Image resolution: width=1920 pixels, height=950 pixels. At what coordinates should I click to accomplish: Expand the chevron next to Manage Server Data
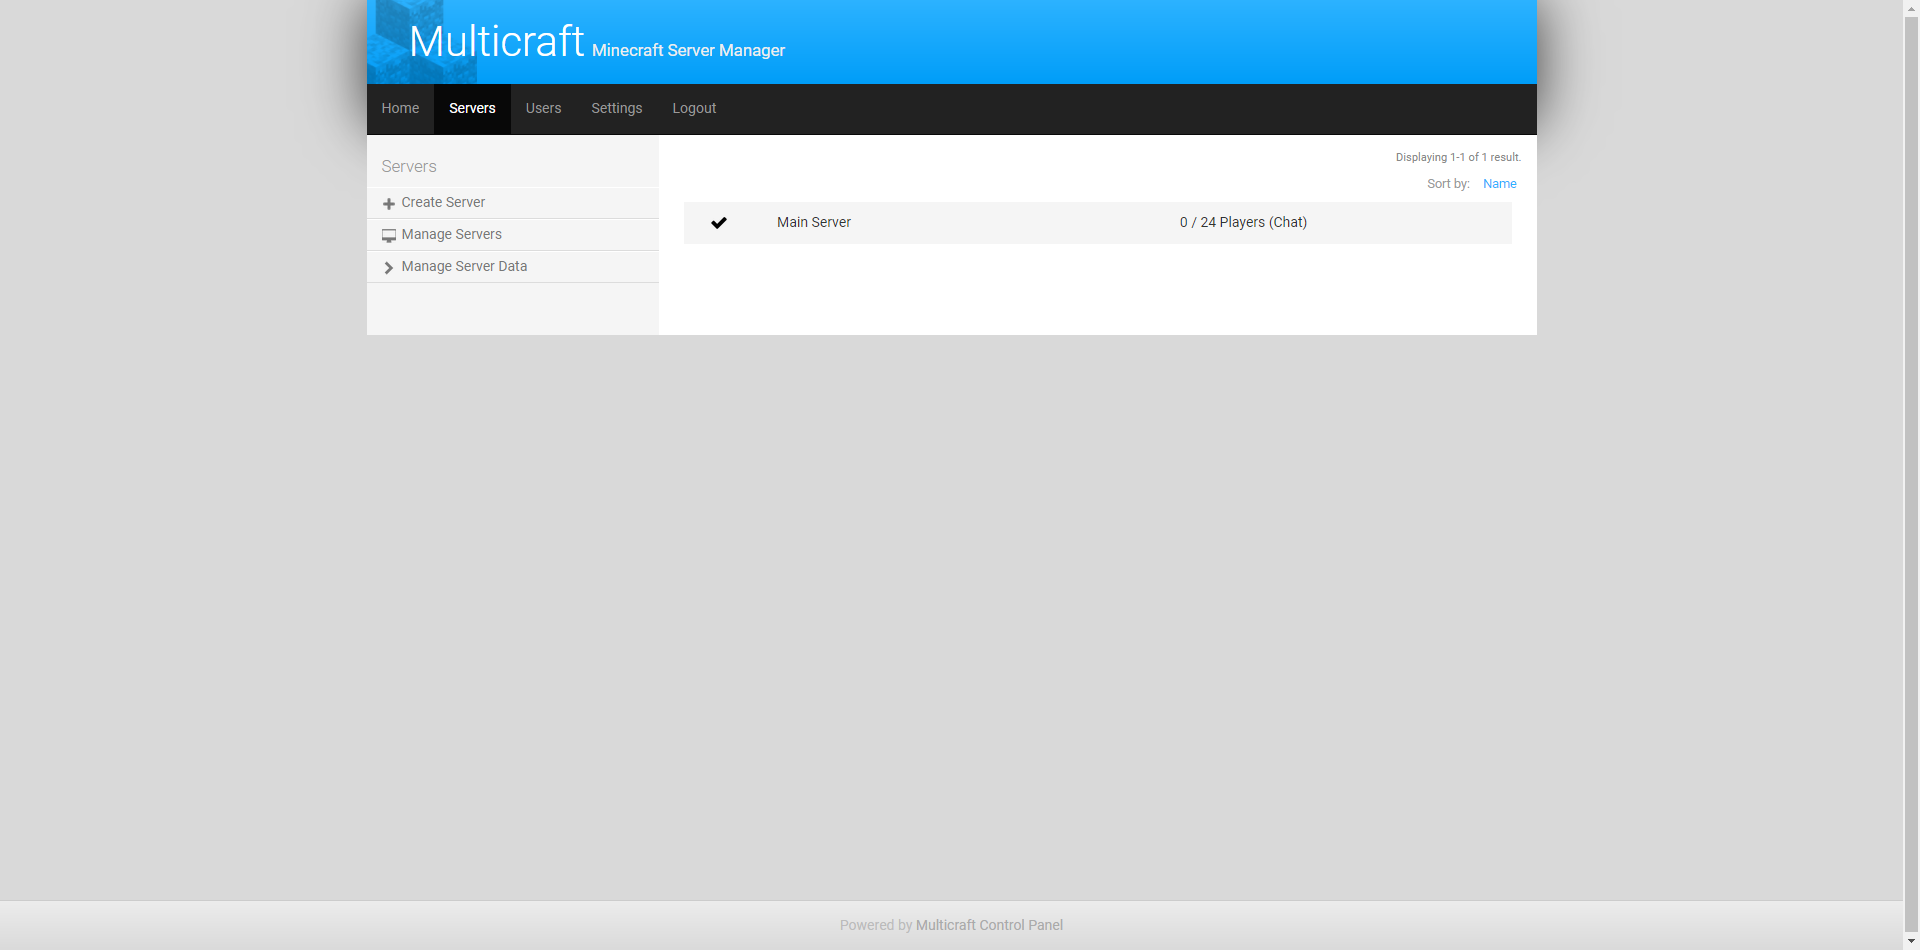[389, 268]
